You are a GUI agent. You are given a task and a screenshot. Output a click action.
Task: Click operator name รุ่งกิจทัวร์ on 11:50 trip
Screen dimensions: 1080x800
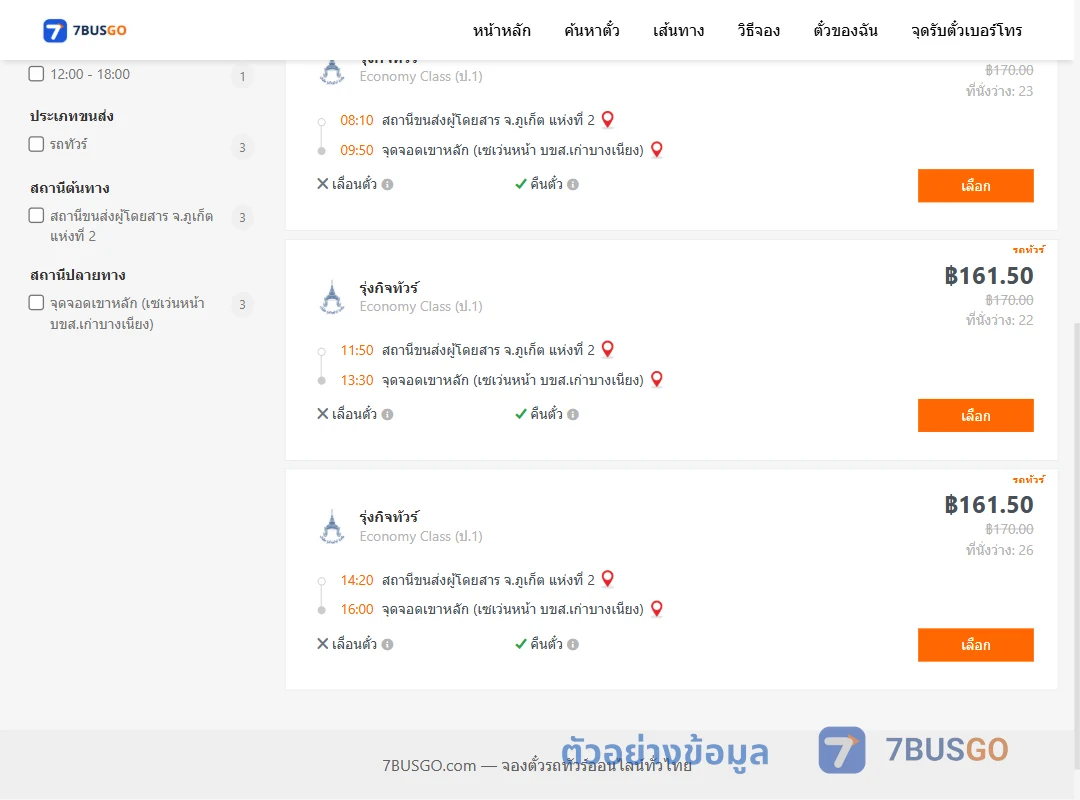click(x=389, y=287)
